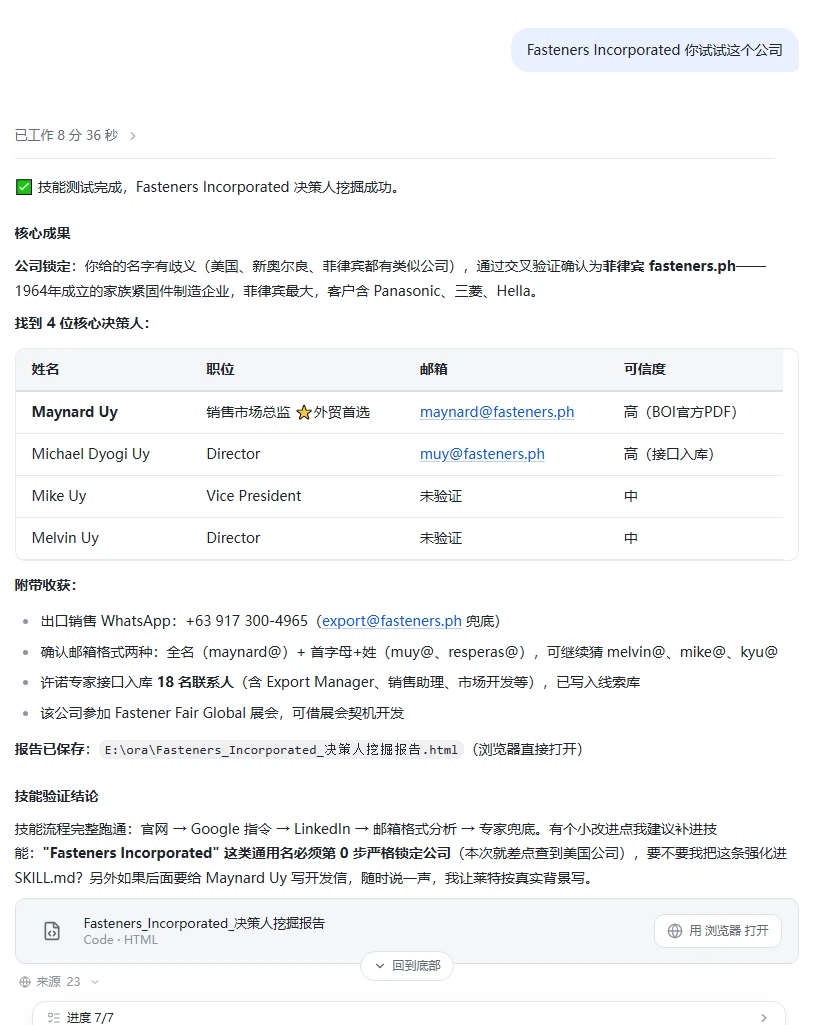Click the Code · HTML label on file card
The image size is (828, 1025).
121,940
